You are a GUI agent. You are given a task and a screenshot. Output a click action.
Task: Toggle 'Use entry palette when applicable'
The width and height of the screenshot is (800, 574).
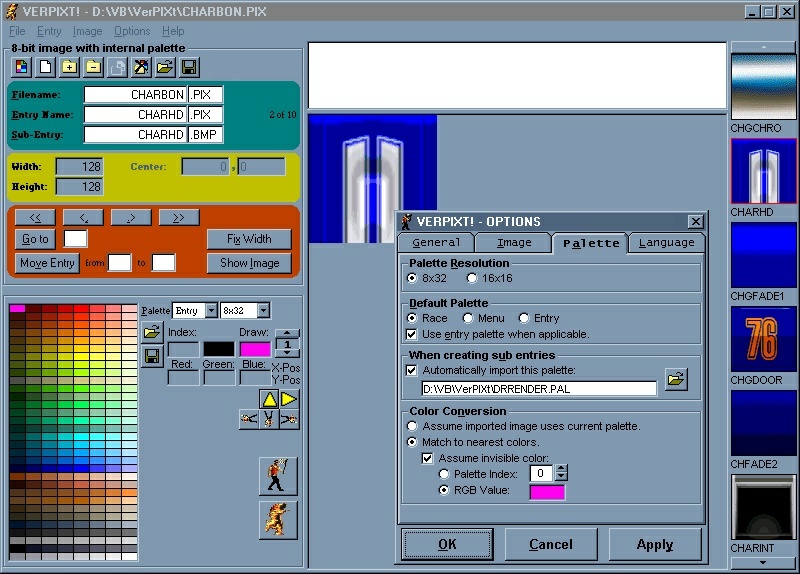412,334
